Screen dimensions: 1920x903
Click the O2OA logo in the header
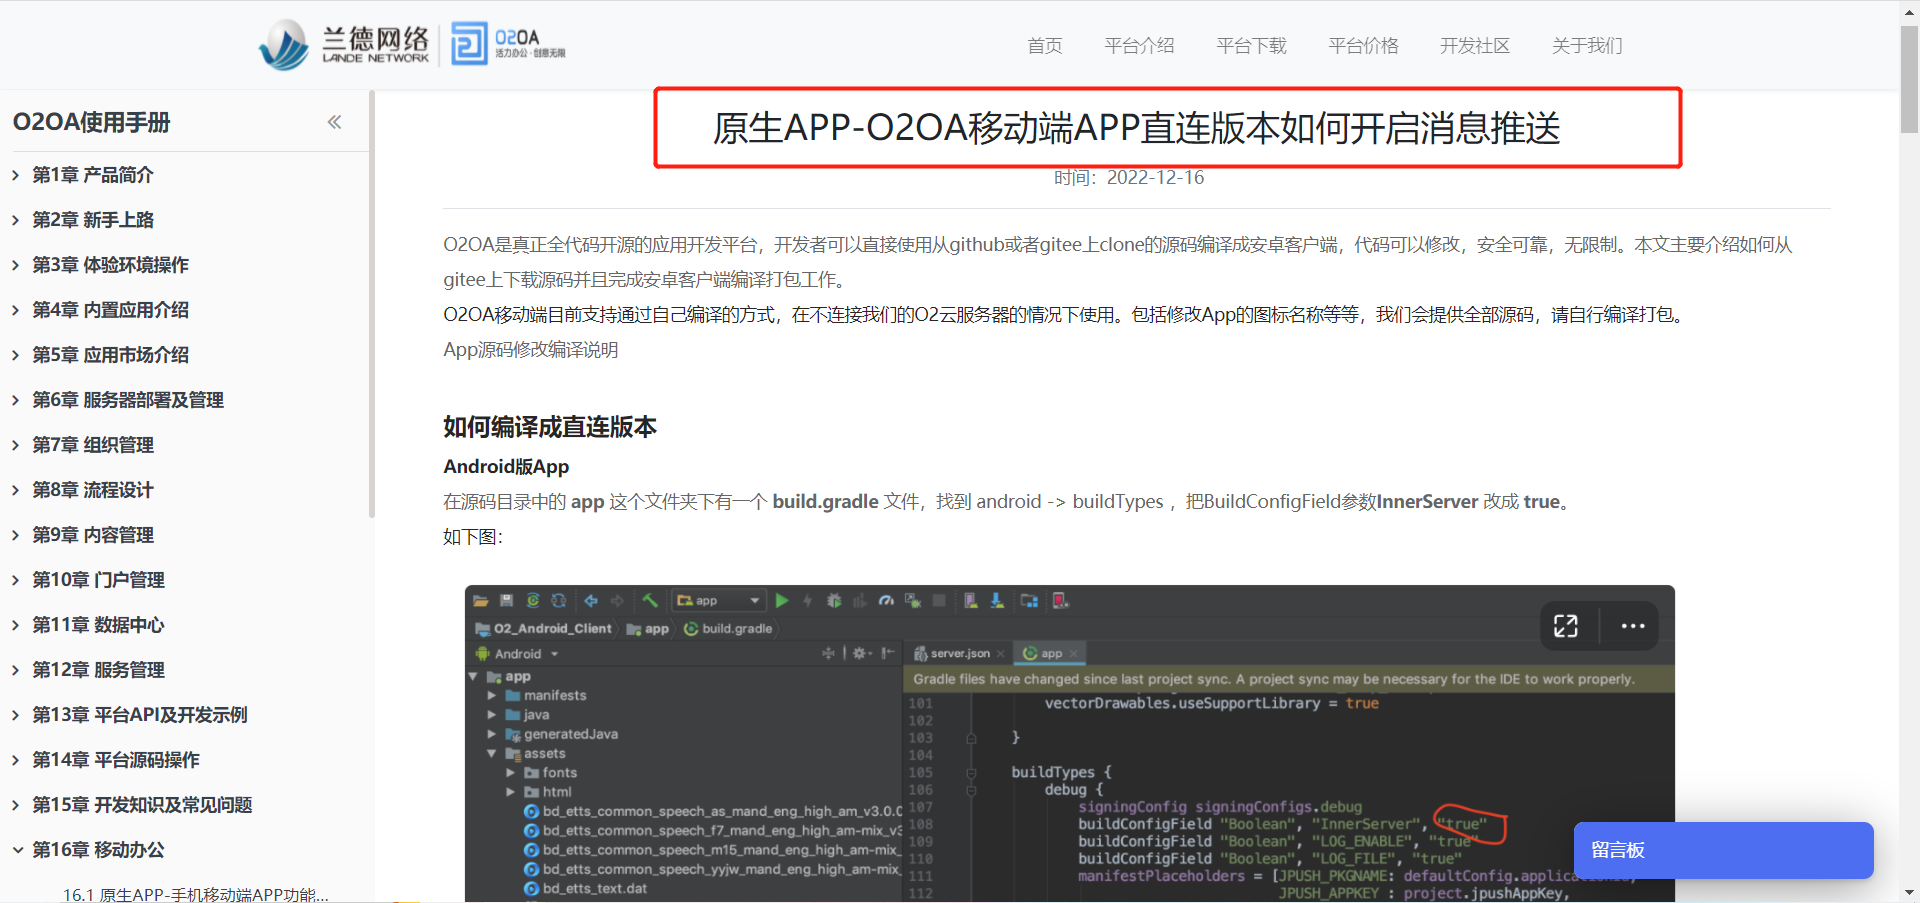(509, 44)
